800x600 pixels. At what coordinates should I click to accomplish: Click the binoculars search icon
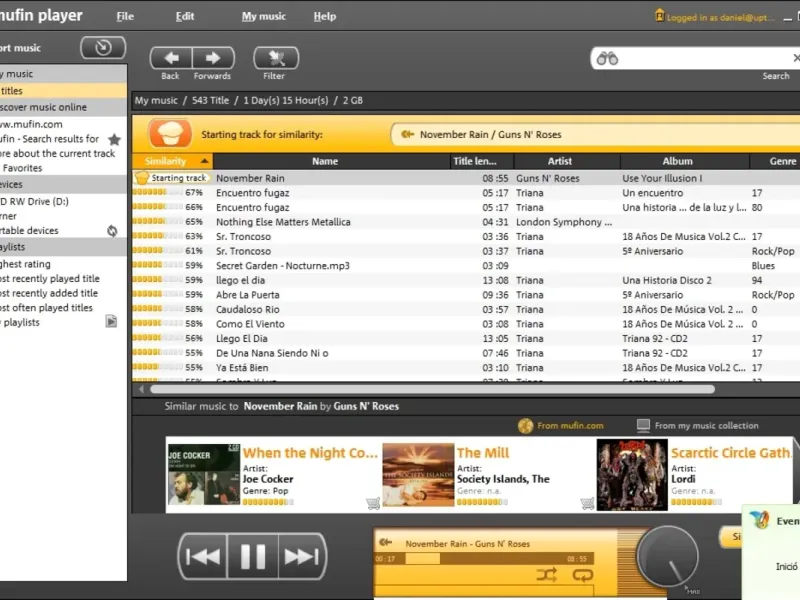click(x=607, y=59)
